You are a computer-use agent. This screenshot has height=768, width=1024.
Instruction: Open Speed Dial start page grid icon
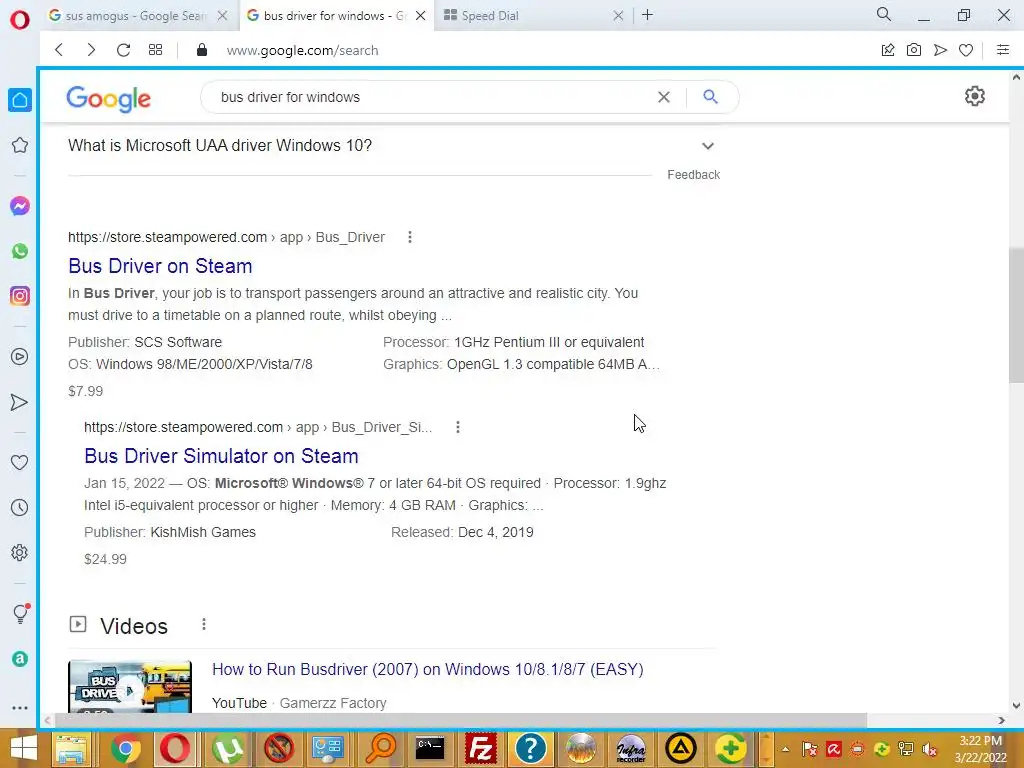155,50
